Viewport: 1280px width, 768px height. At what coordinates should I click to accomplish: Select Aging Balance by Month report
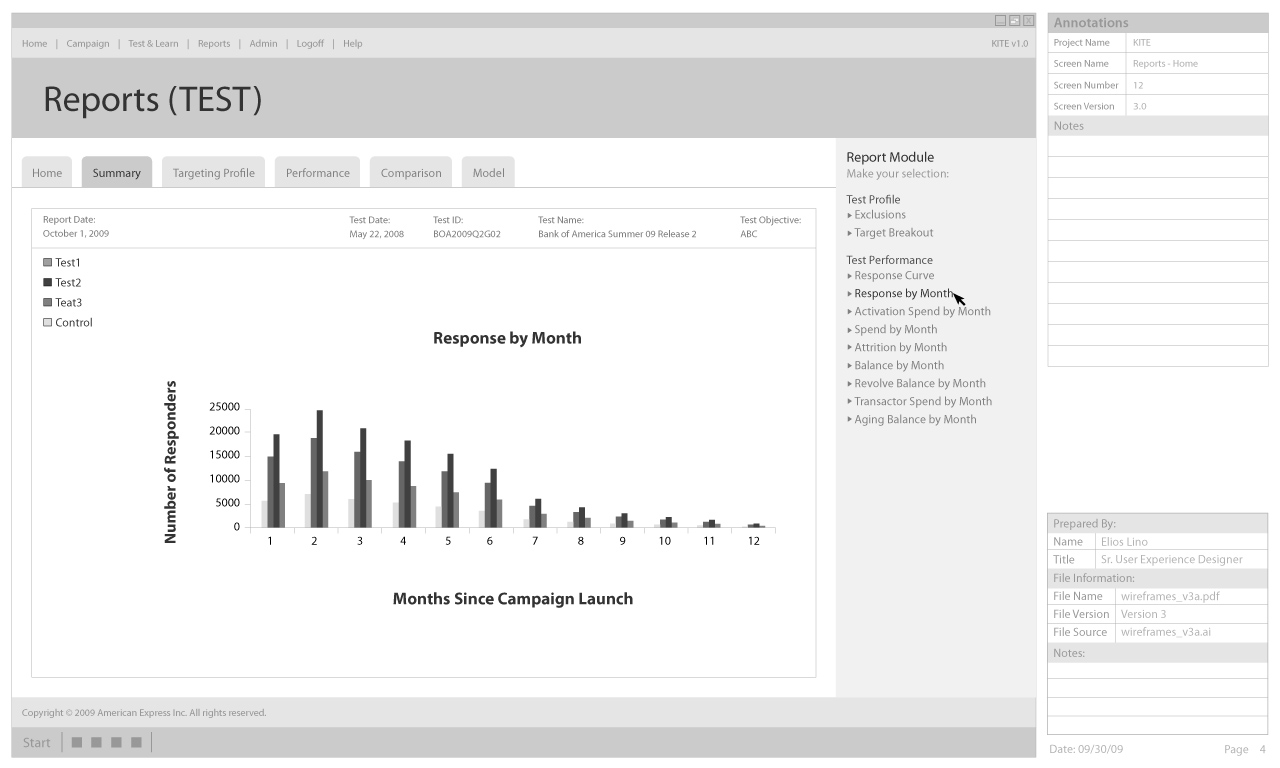pos(915,420)
